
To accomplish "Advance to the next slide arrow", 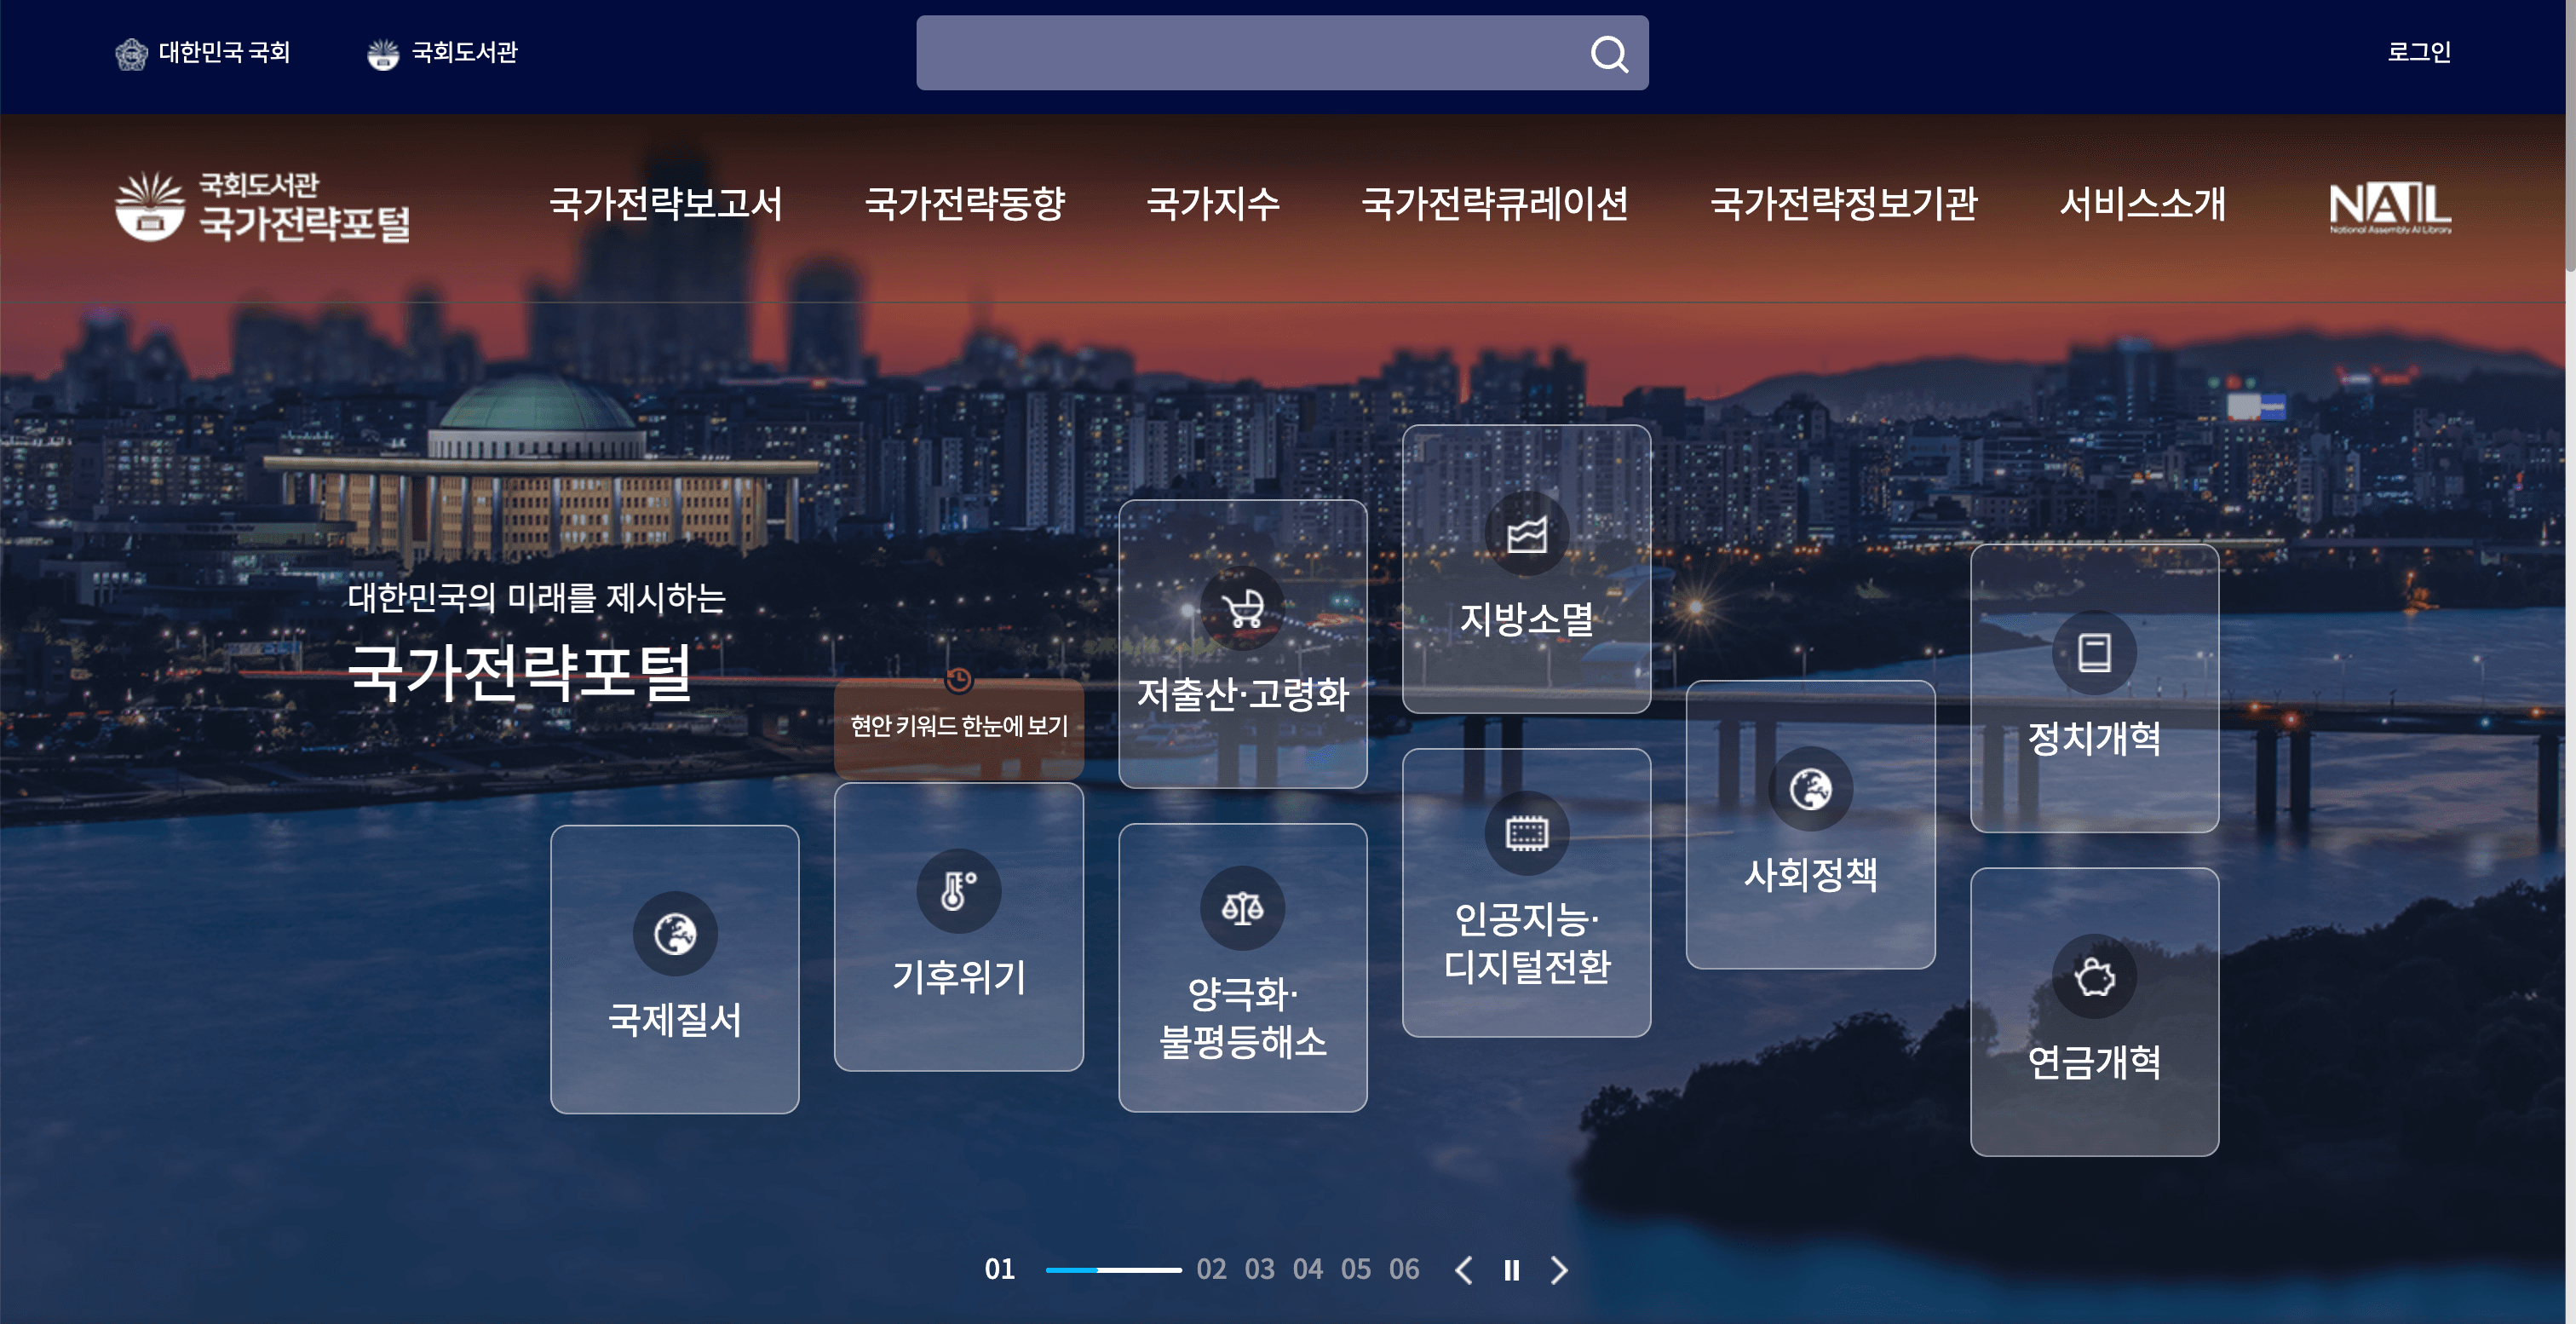I will (x=1559, y=1270).
